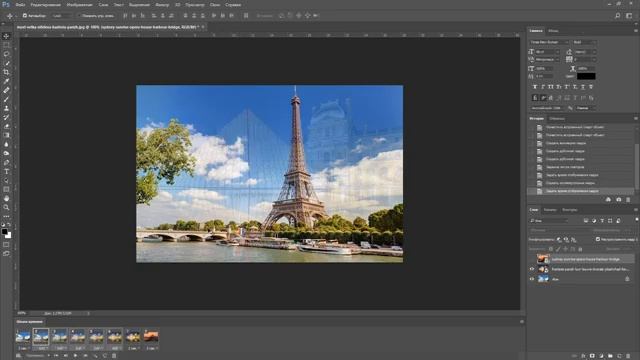Go to the first animation frame
Viewport: 640px width, 360px height.
pos(56,356)
